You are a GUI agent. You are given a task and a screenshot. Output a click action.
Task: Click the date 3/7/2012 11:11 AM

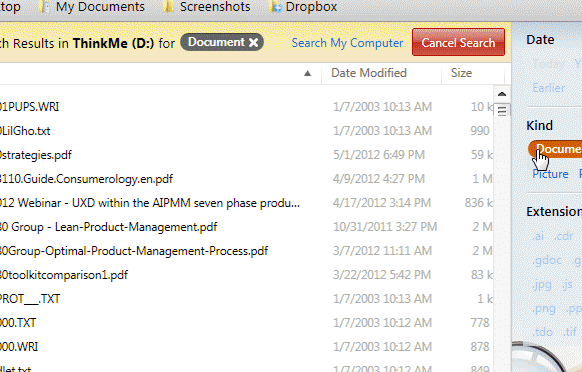pyautogui.click(x=382, y=251)
